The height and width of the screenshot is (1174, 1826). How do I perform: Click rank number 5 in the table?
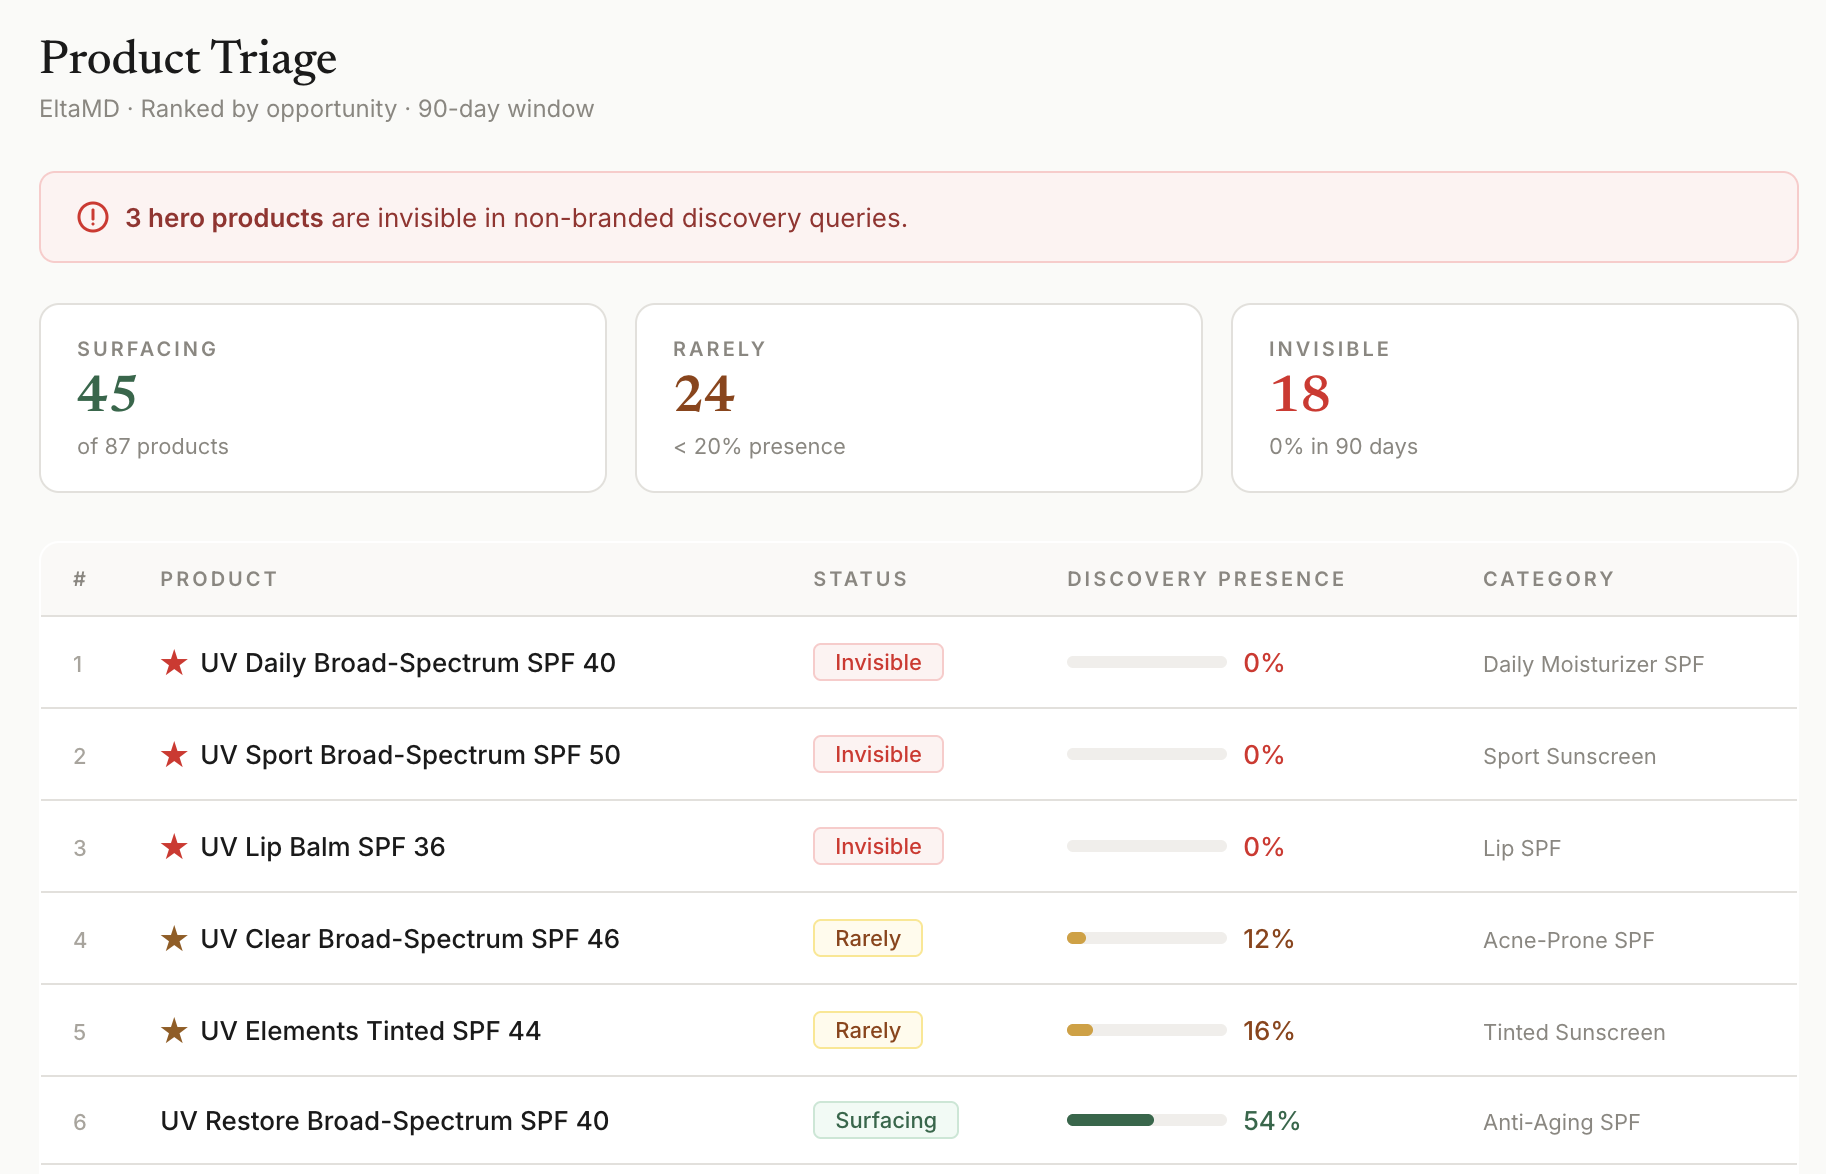point(80,1032)
